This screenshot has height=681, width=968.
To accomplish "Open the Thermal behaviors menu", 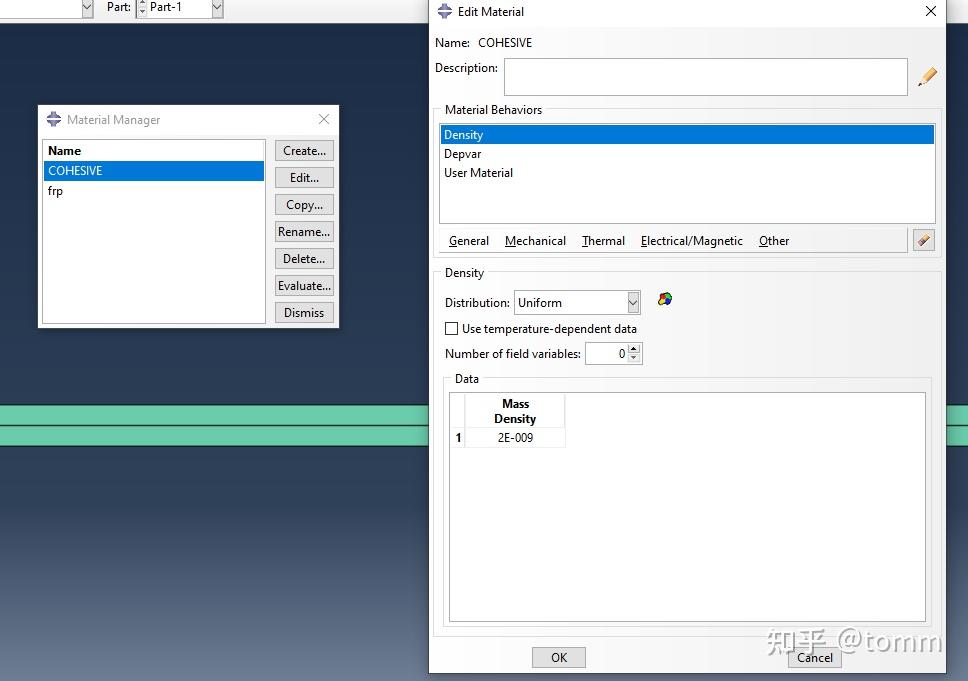I will [602, 241].
